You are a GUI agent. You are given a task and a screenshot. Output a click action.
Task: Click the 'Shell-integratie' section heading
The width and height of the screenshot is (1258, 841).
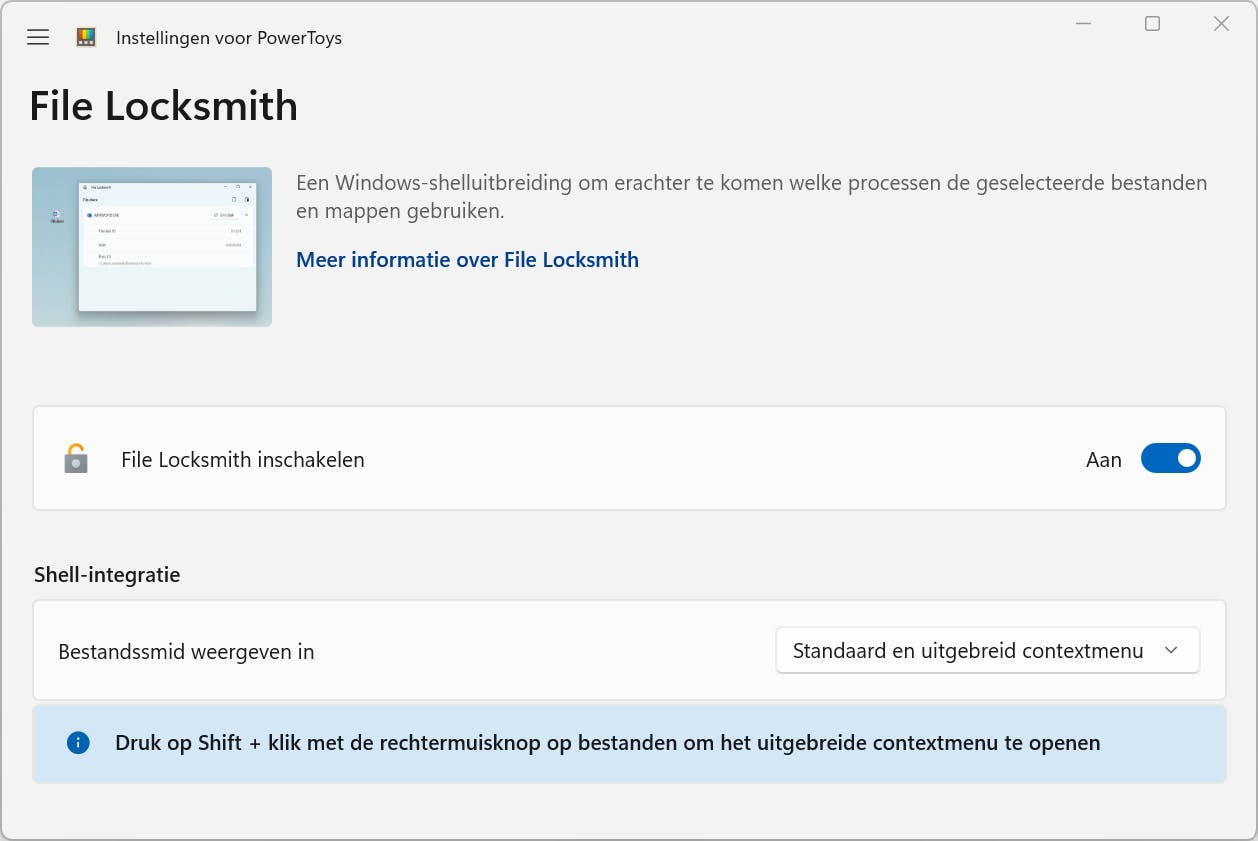[x=107, y=575]
